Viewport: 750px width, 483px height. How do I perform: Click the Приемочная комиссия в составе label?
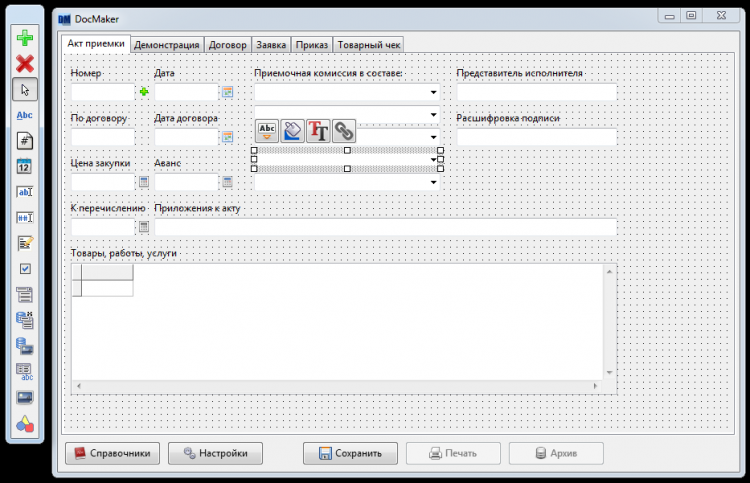coord(328,73)
